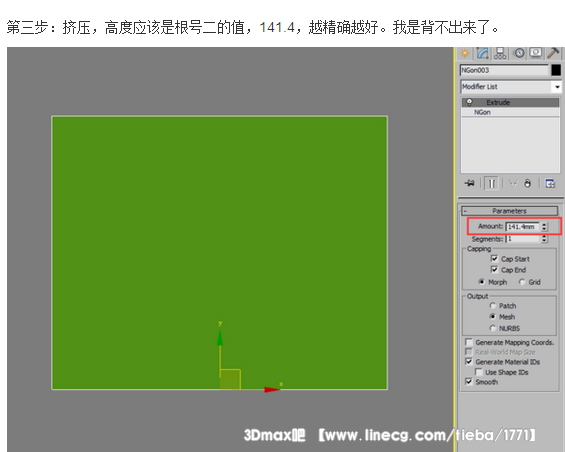Select NURBS output option
Image resolution: width=565 pixels, height=452 pixels.
[493, 328]
